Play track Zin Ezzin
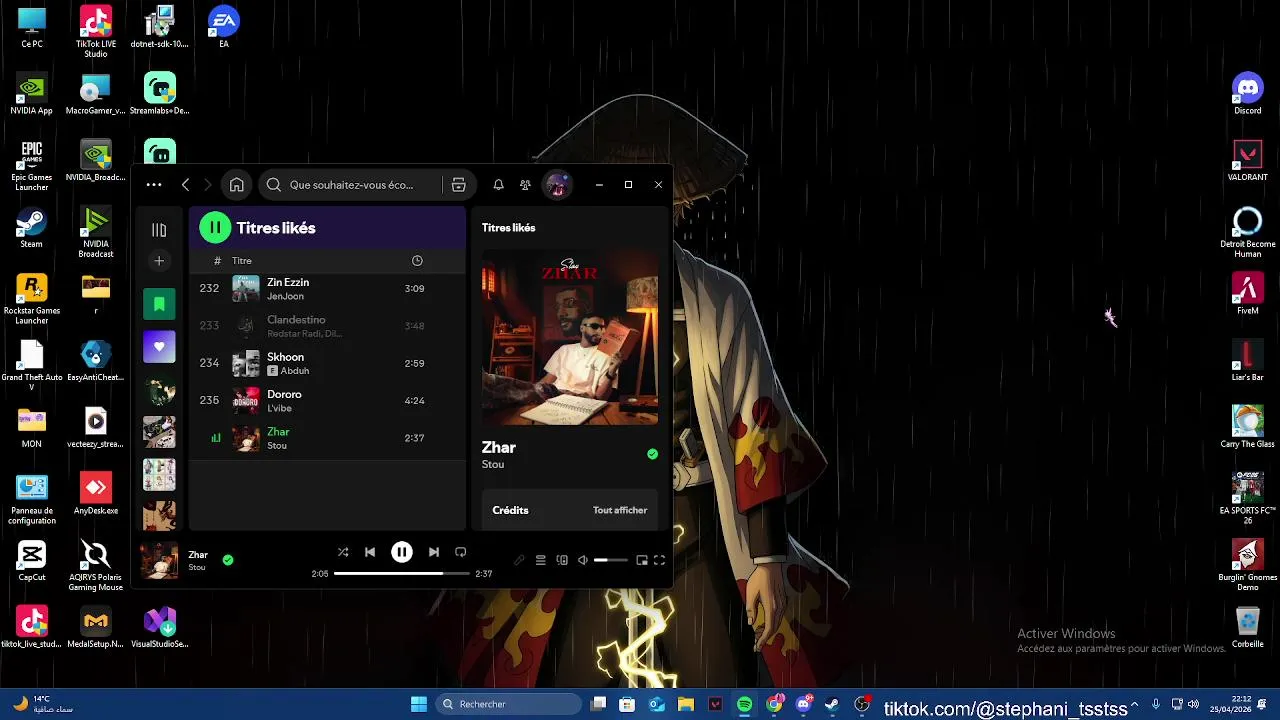1280x720 pixels. click(327, 288)
